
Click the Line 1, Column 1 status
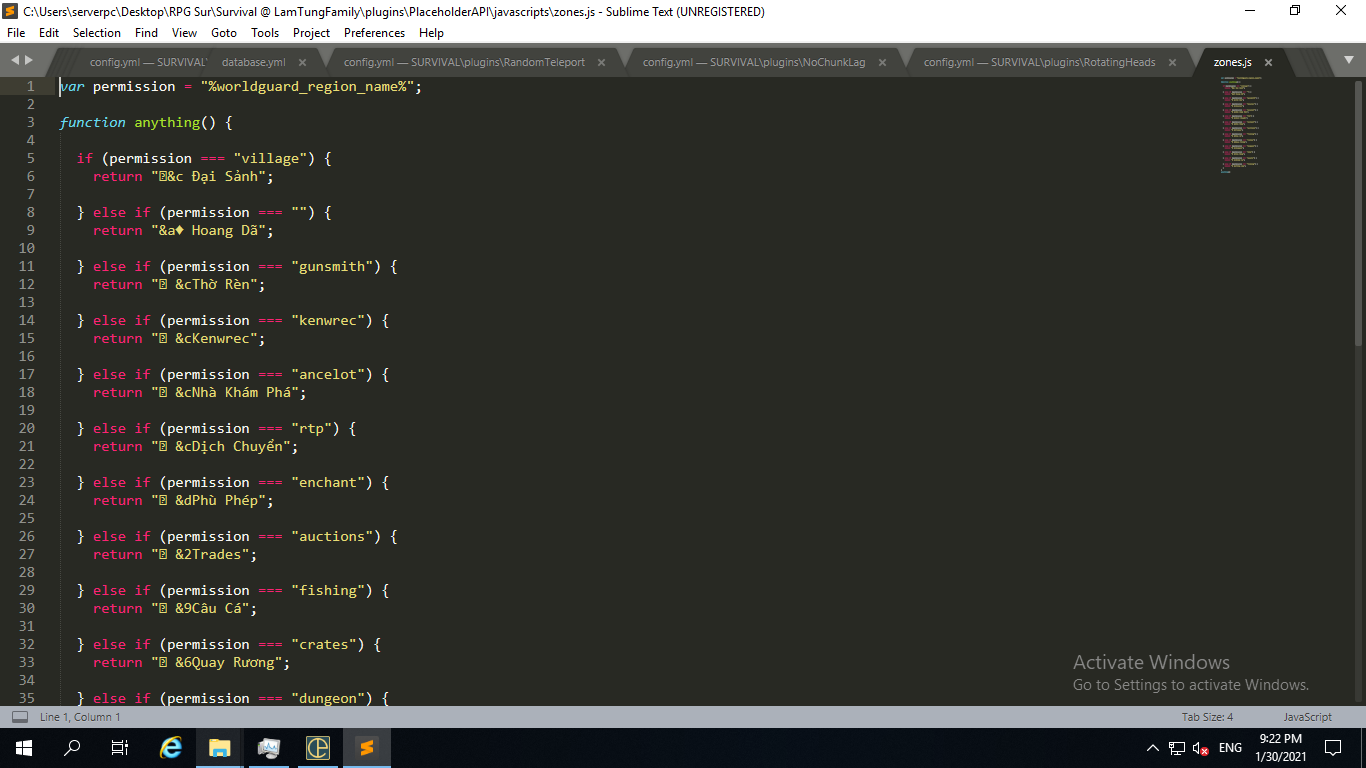[80, 717]
